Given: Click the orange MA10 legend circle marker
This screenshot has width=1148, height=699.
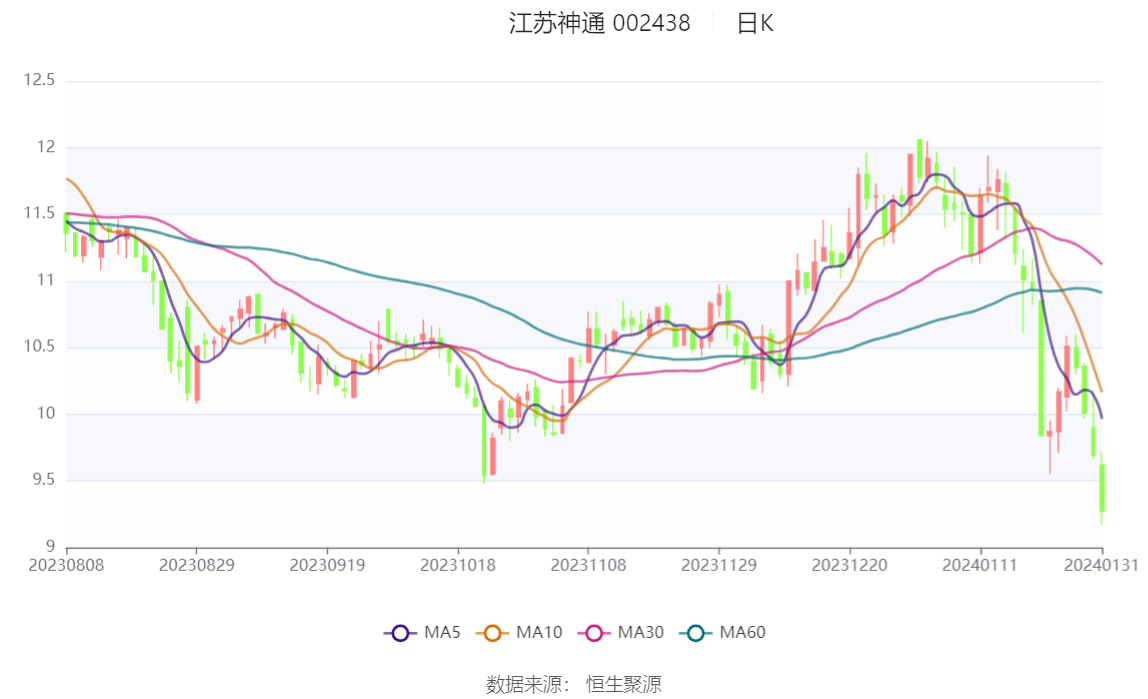Looking at the screenshot, I should pyautogui.click(x=492, y=632).
